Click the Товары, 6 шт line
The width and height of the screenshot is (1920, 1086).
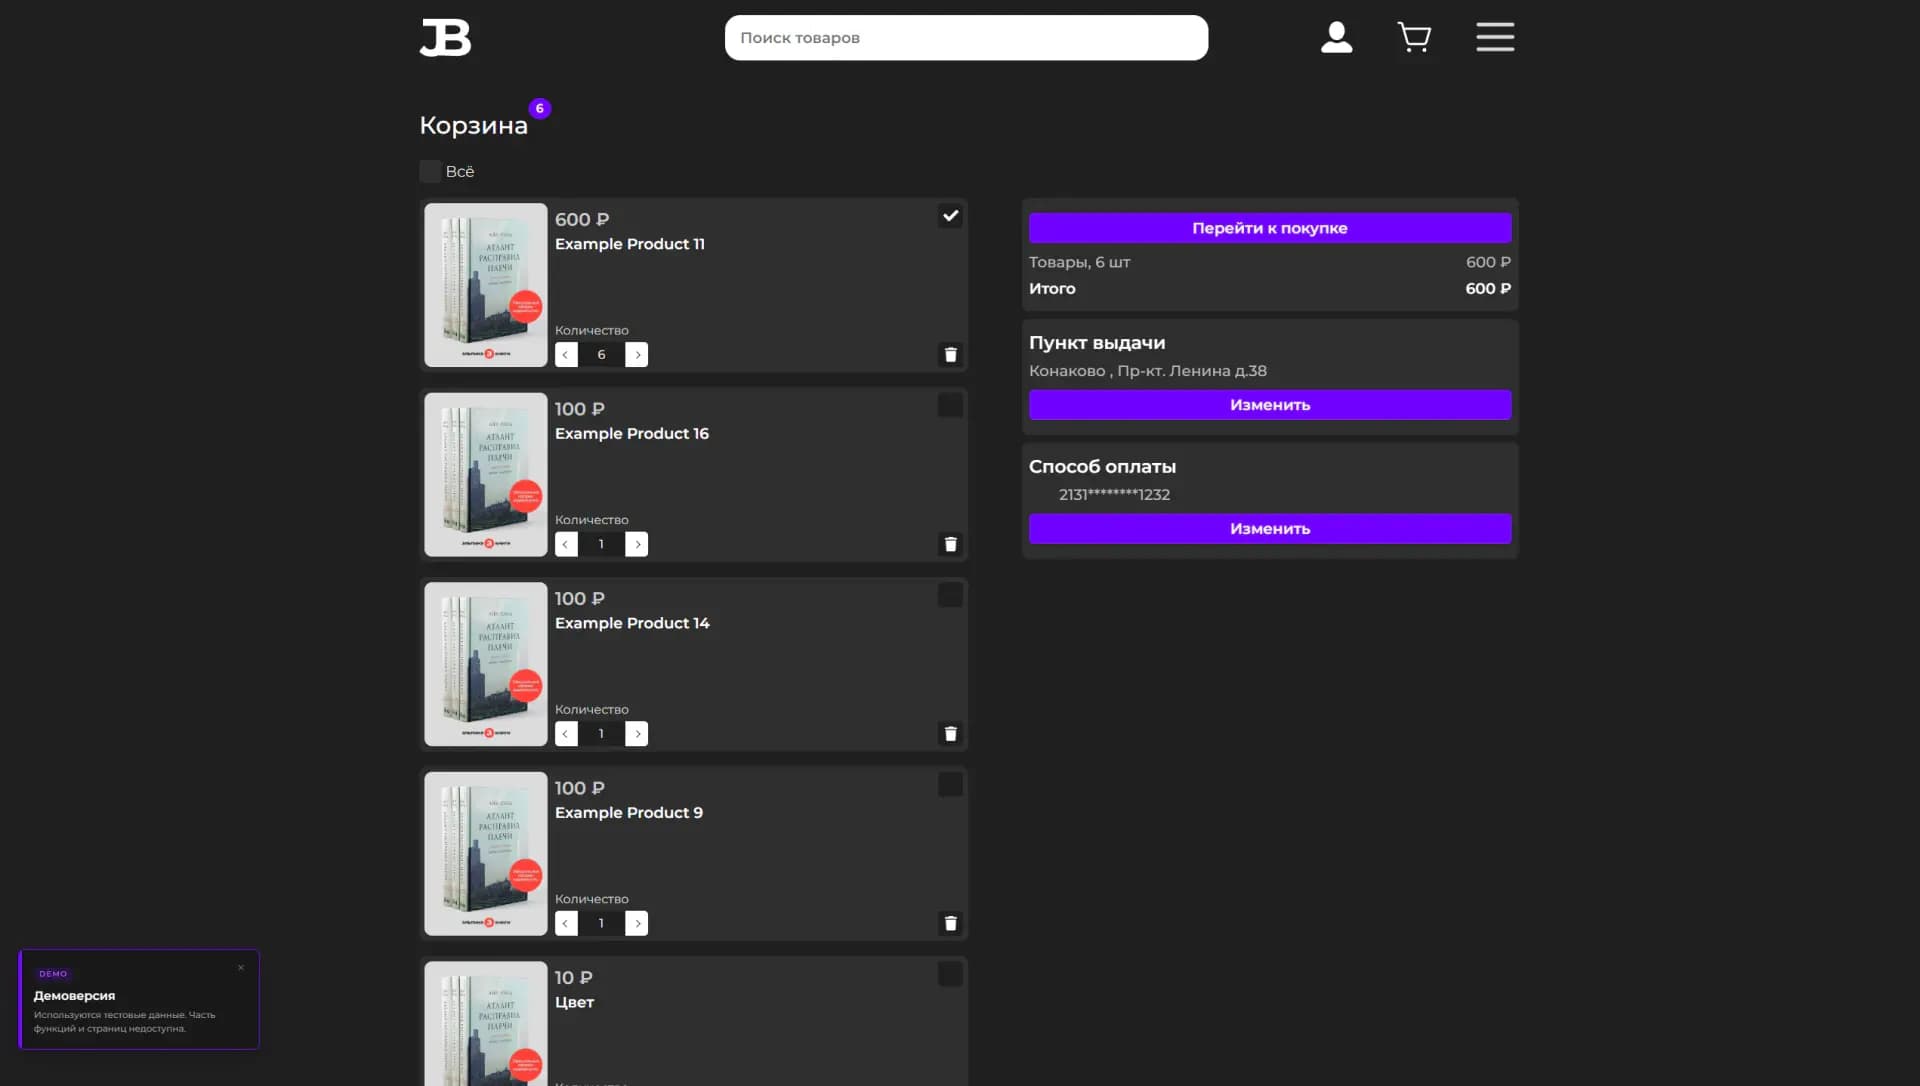tap(1270, 262)
